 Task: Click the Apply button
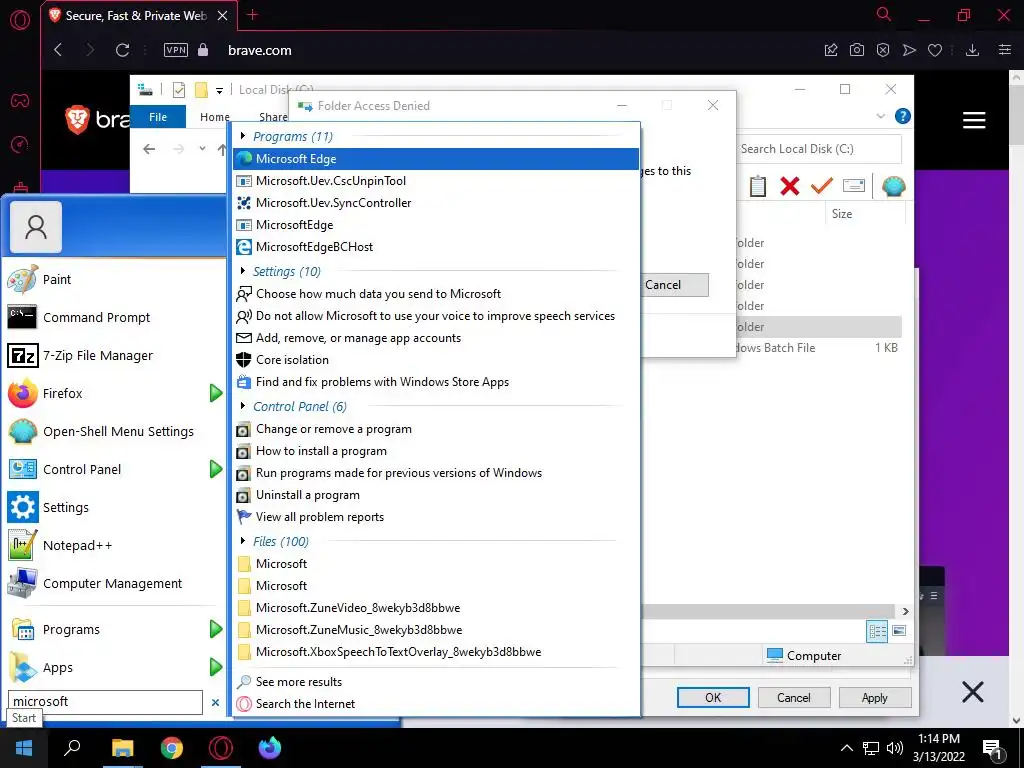click(874, 697)
